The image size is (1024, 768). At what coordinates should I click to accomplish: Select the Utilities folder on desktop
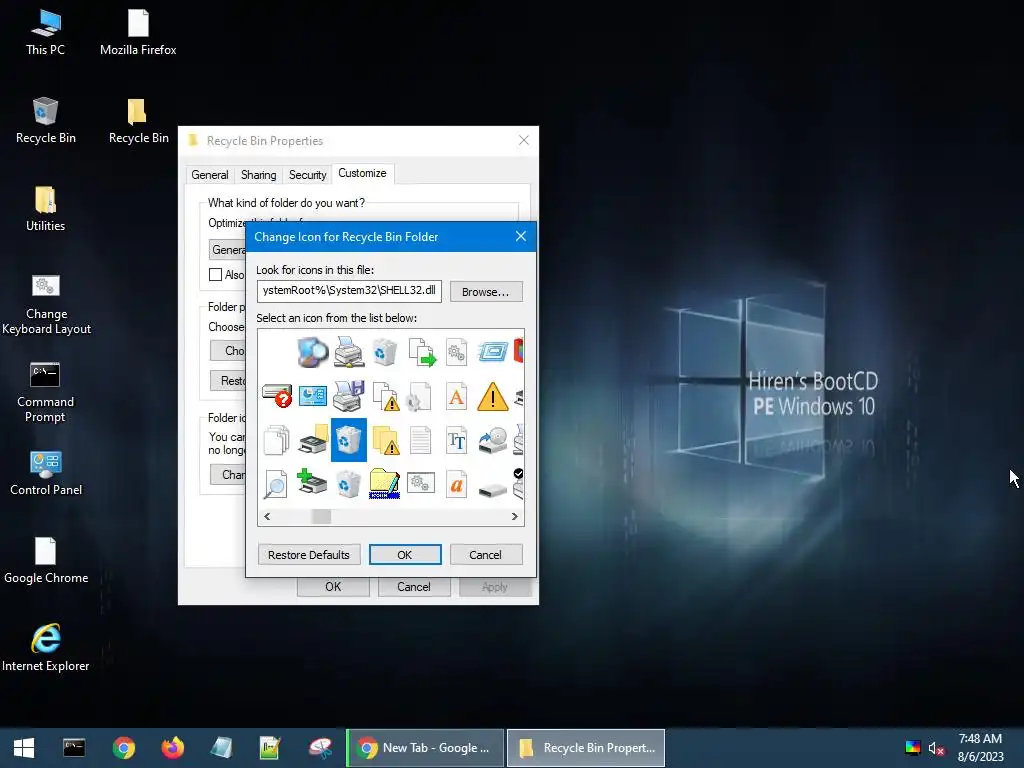pyautogui.click(x=46, y=209)
